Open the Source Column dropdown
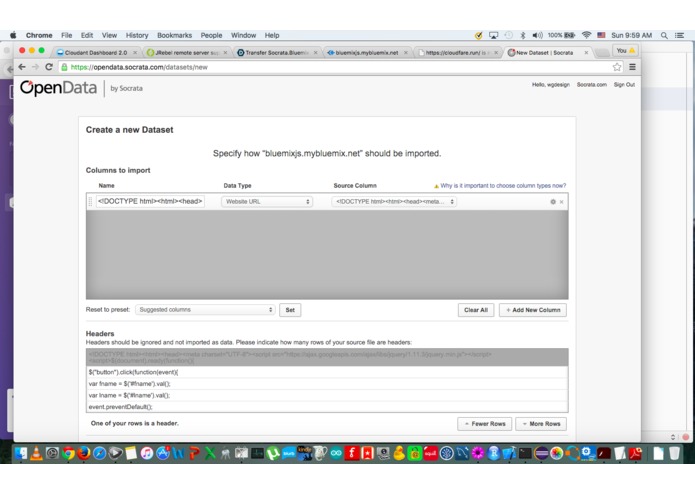 click(394, 202)
